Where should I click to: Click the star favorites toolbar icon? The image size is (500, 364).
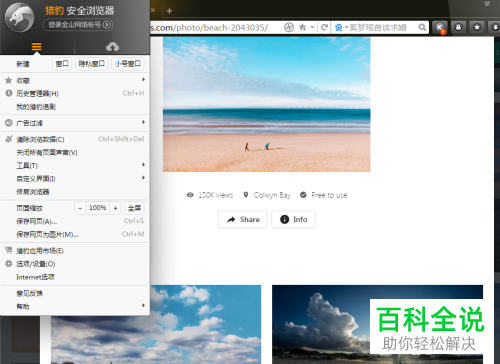coord(477,27)
